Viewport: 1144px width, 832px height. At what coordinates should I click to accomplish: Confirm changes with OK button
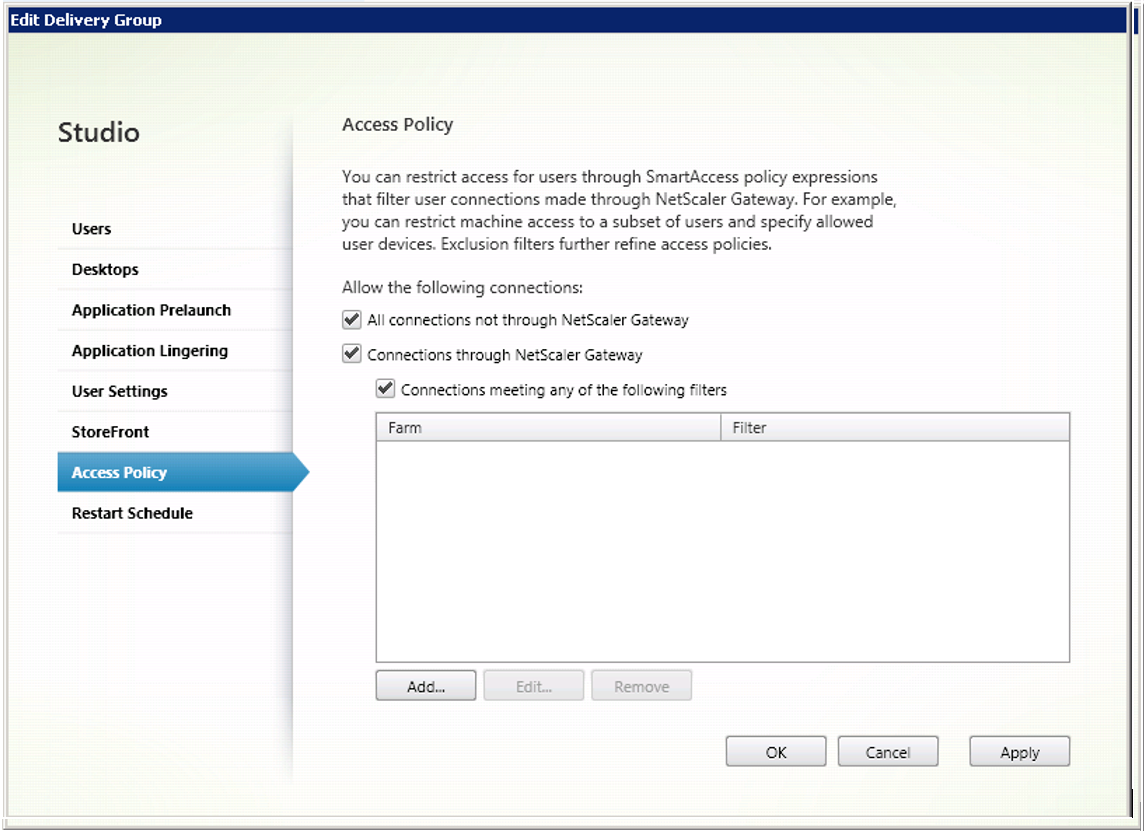tap(776, 752)
